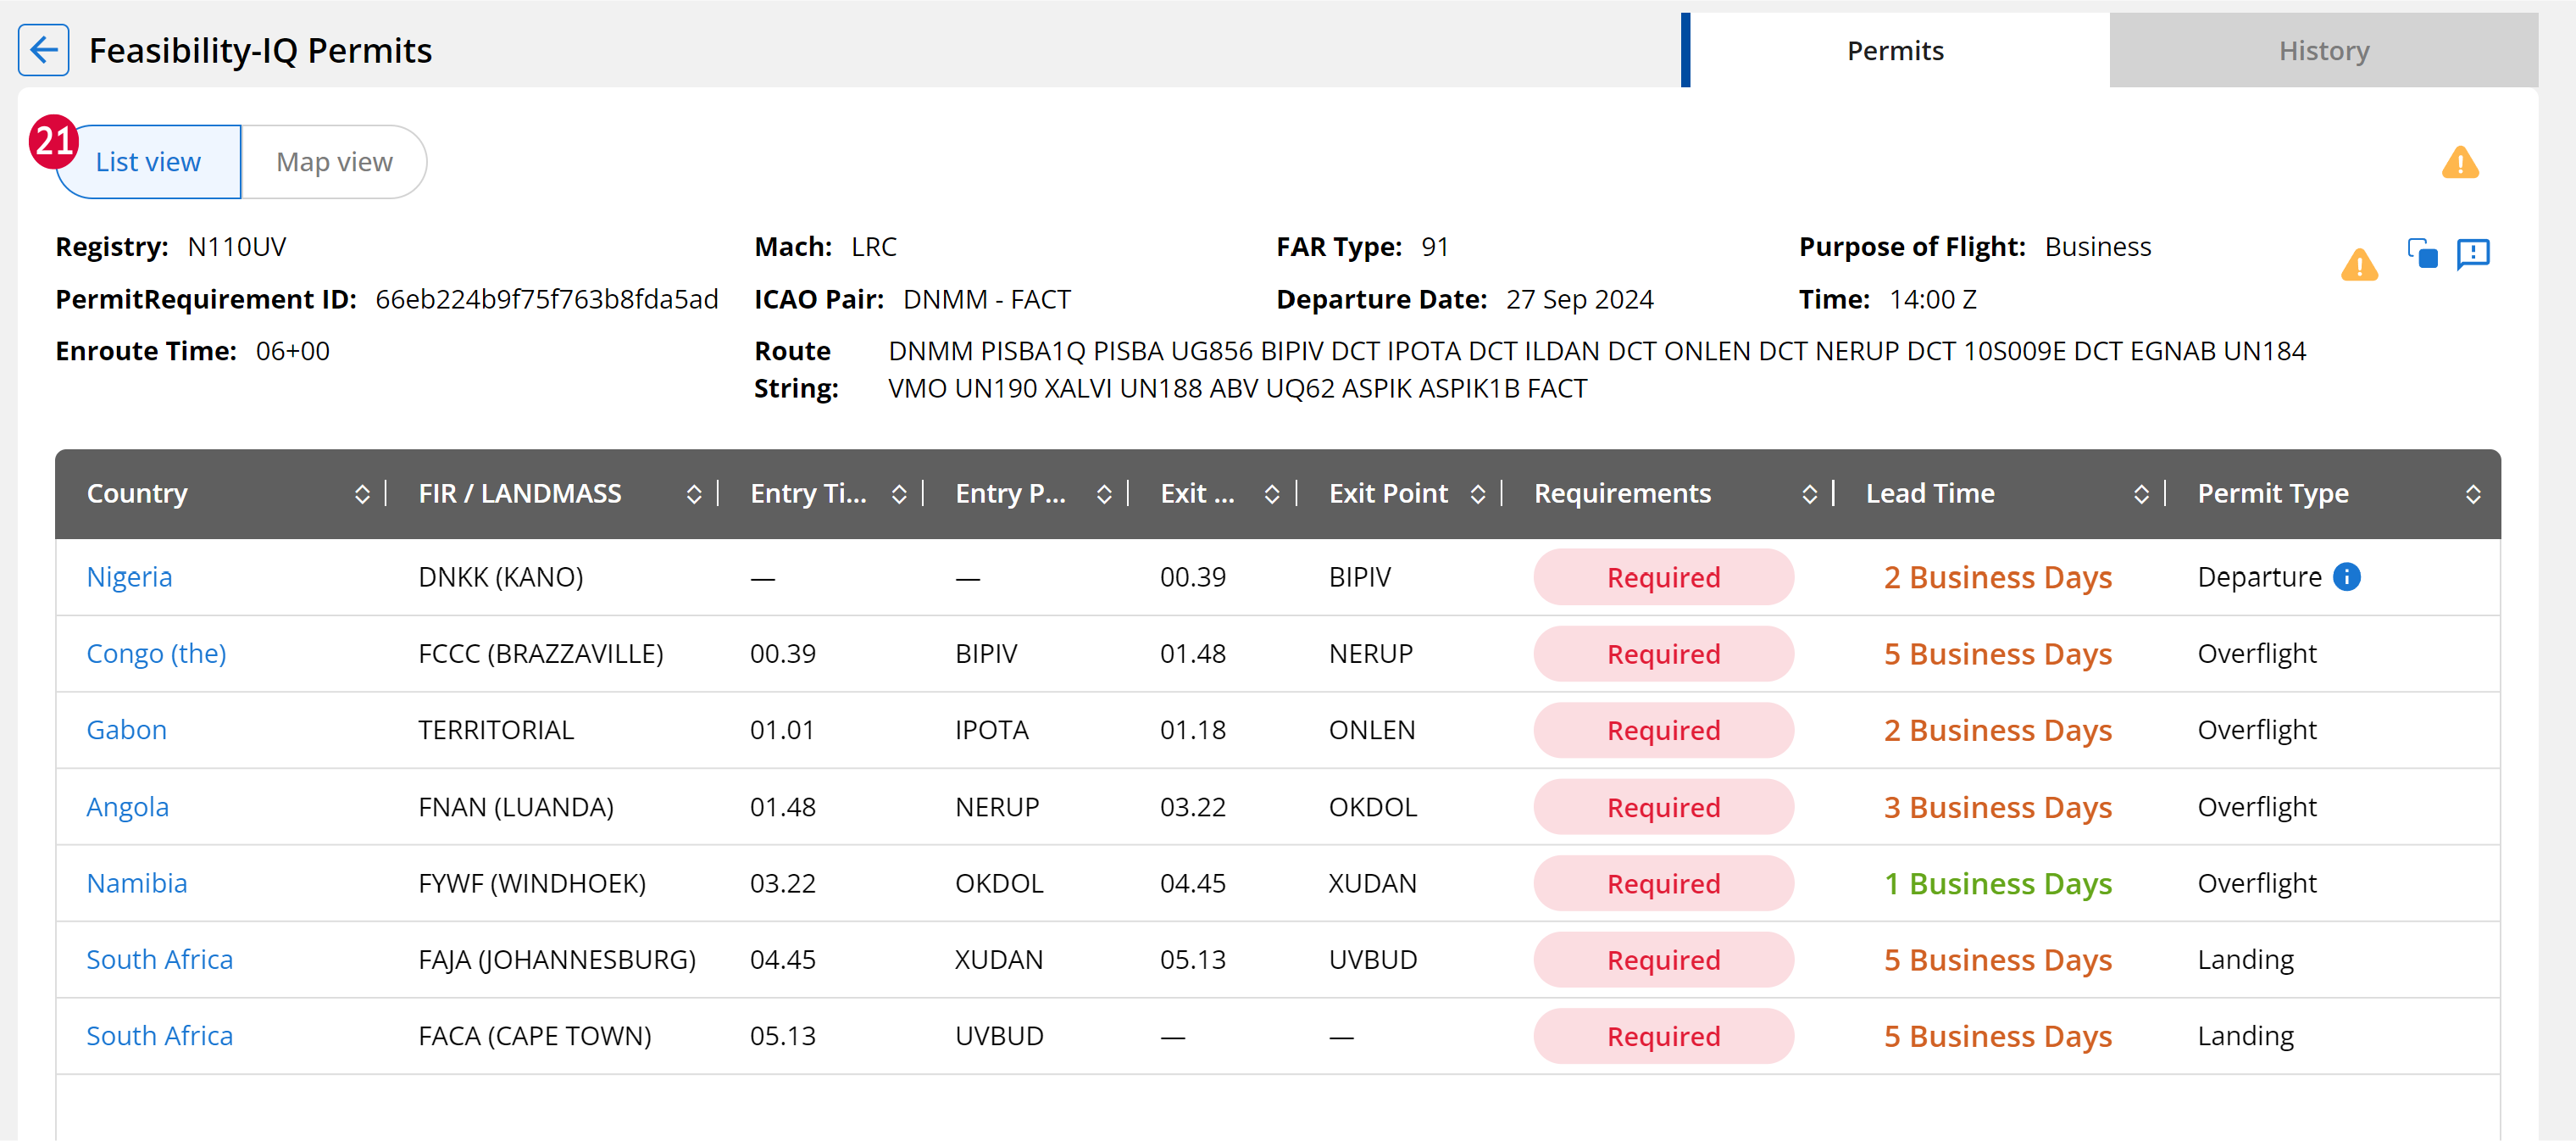Click the FAJA (JOHANNESBURG) cell
The image size is (2576, 1141).
click(556, 959)
